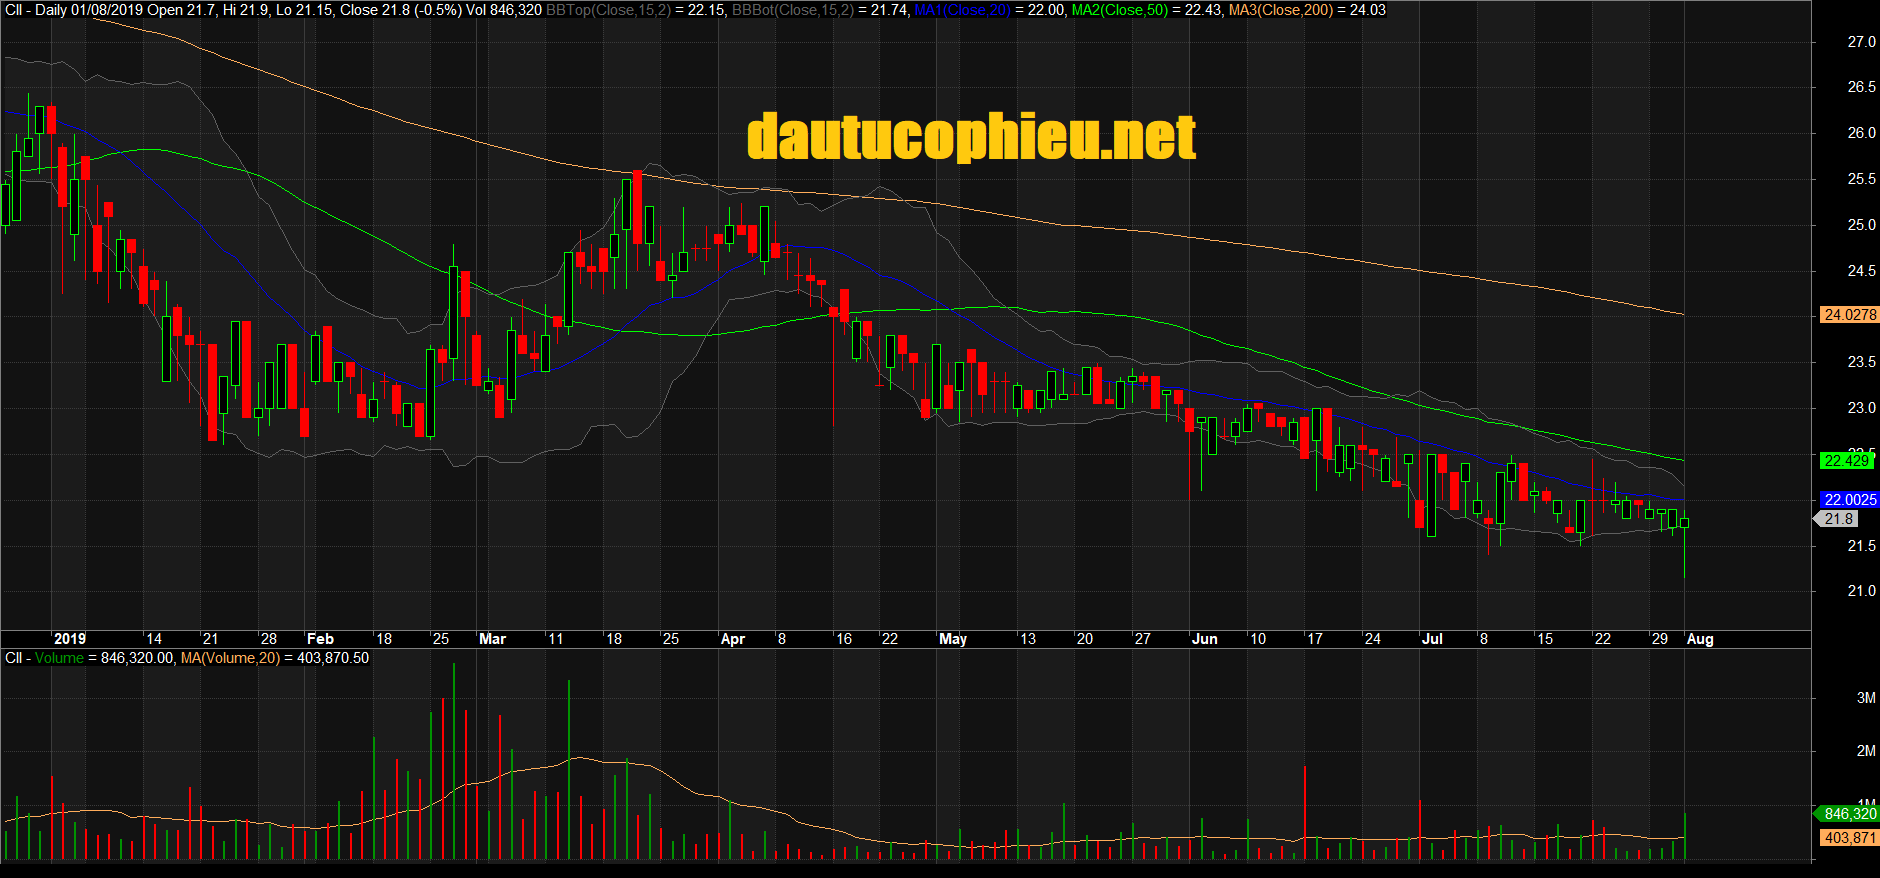The width and height of the screenshot is (1880, 878).
Task: Click the 26.0 price axis label
Action: click(1861, 133)
